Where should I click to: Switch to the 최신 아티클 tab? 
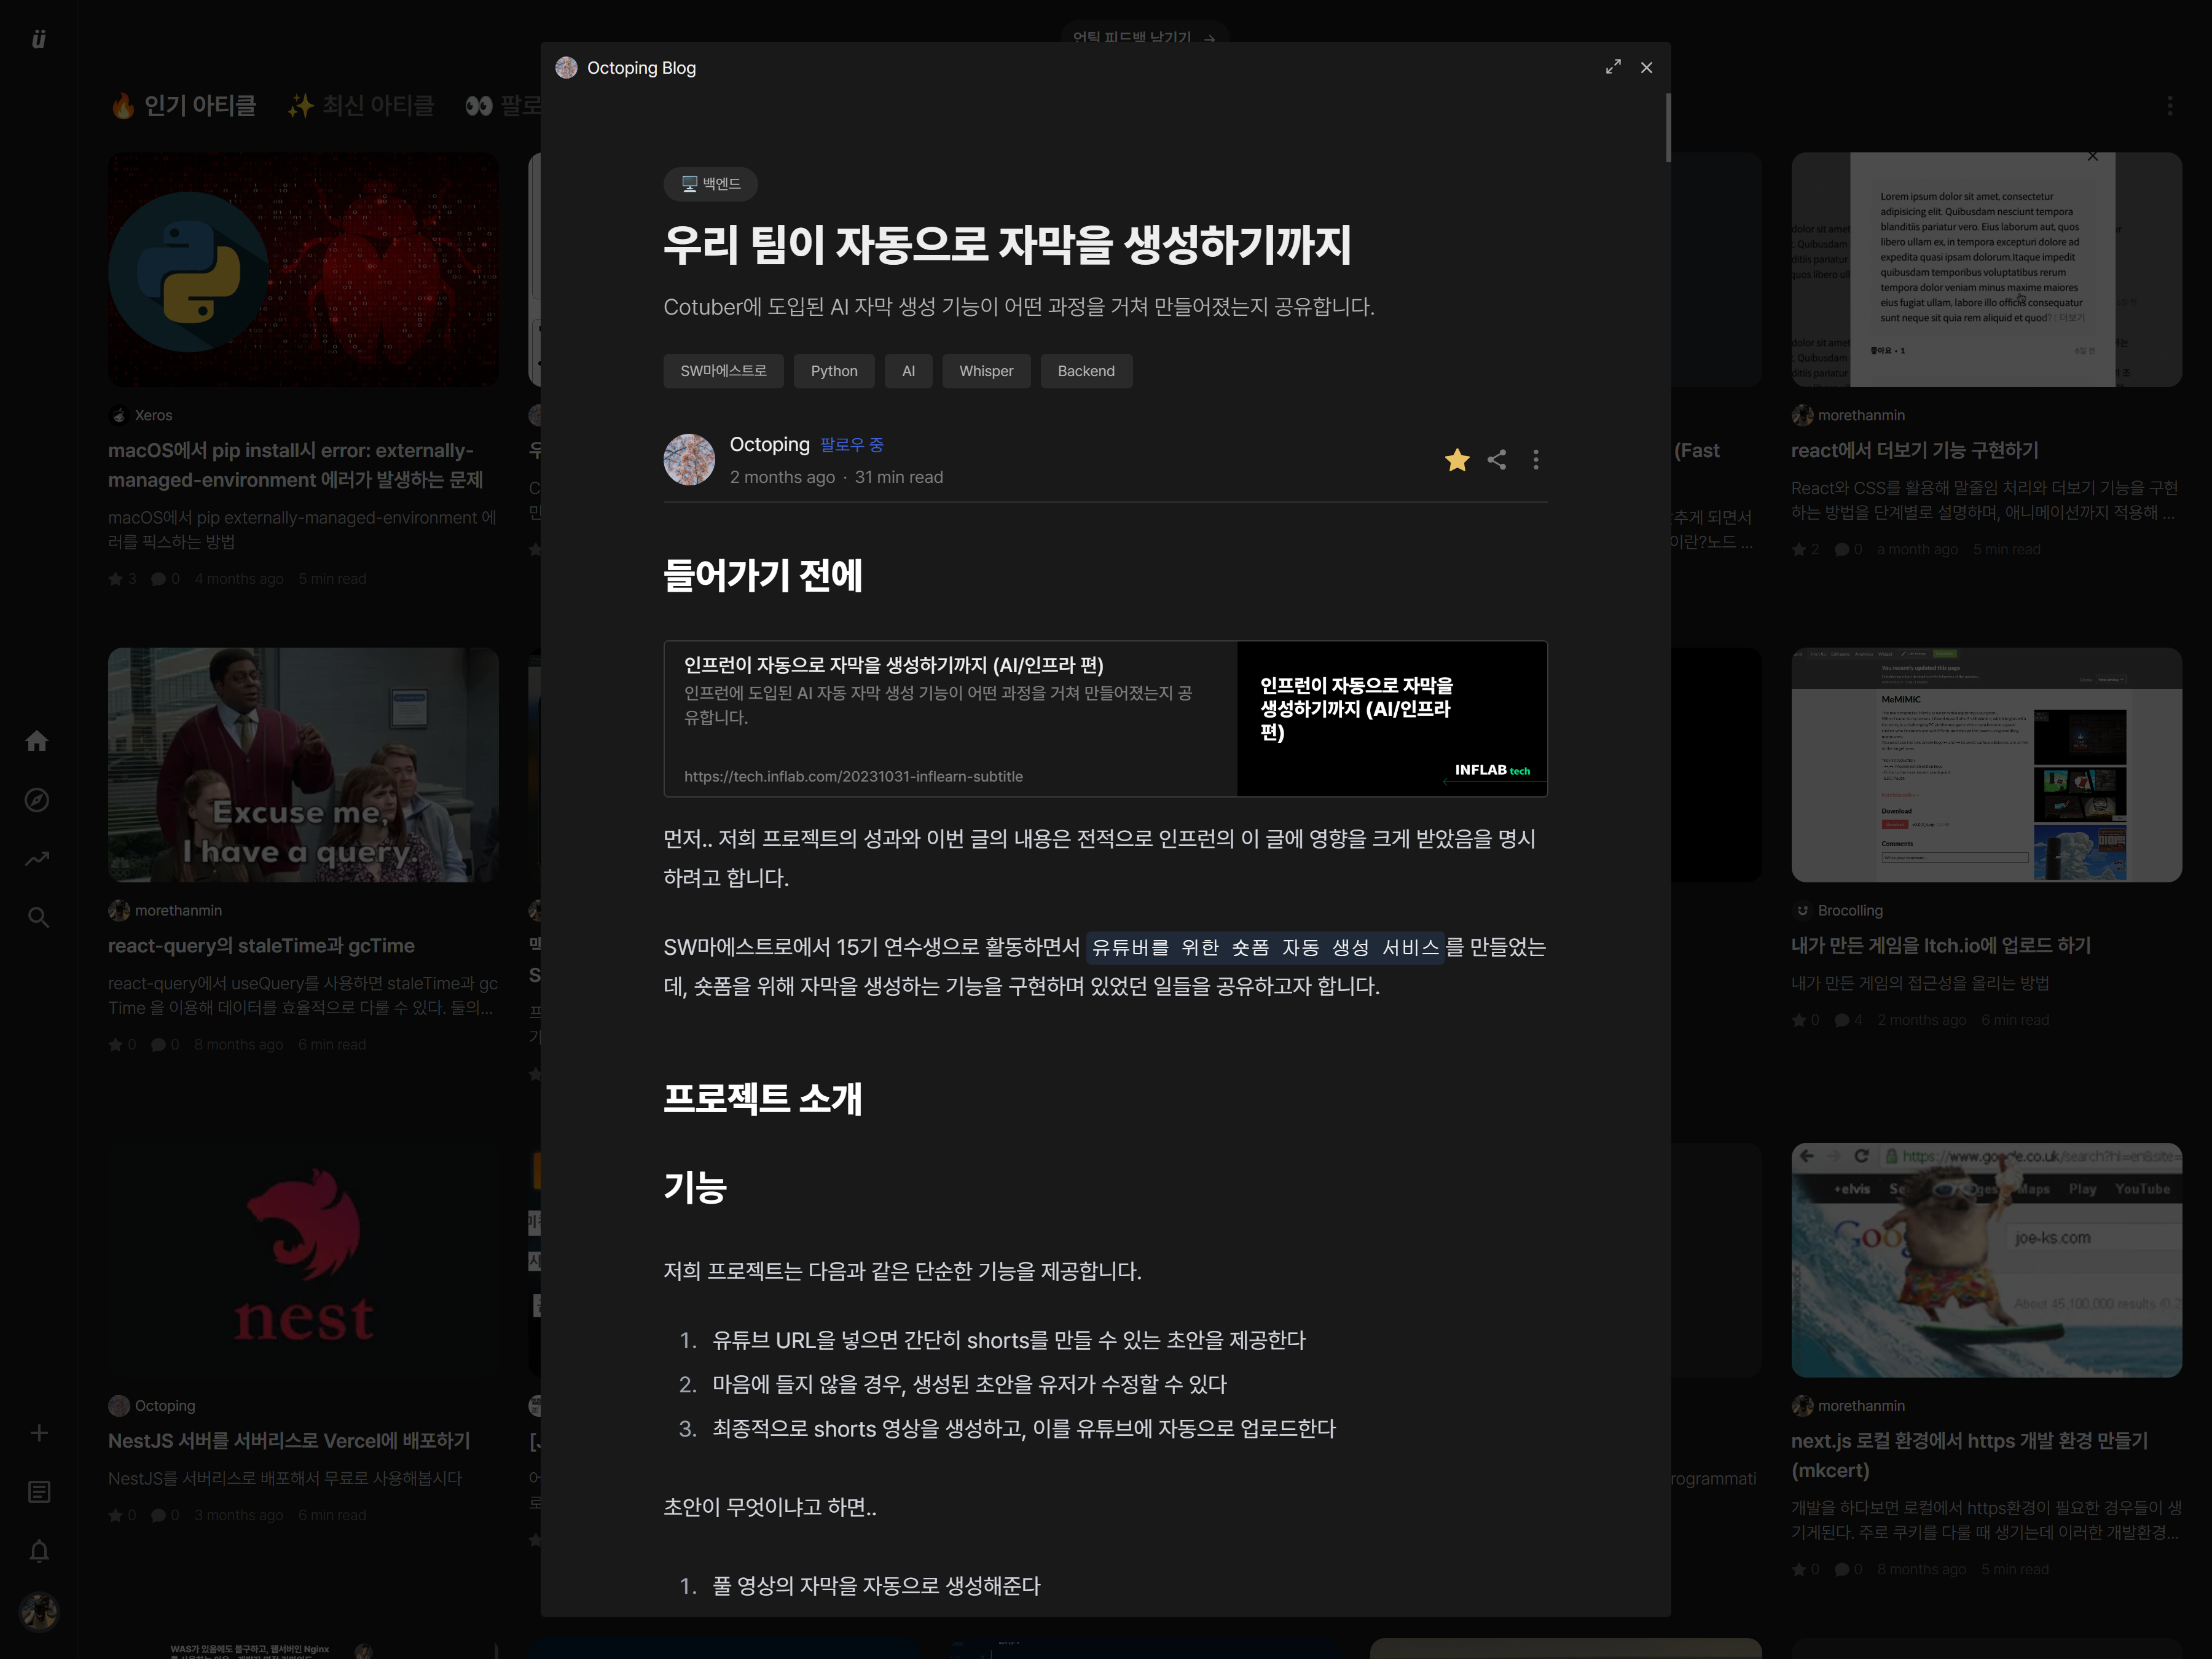[361, 106]
